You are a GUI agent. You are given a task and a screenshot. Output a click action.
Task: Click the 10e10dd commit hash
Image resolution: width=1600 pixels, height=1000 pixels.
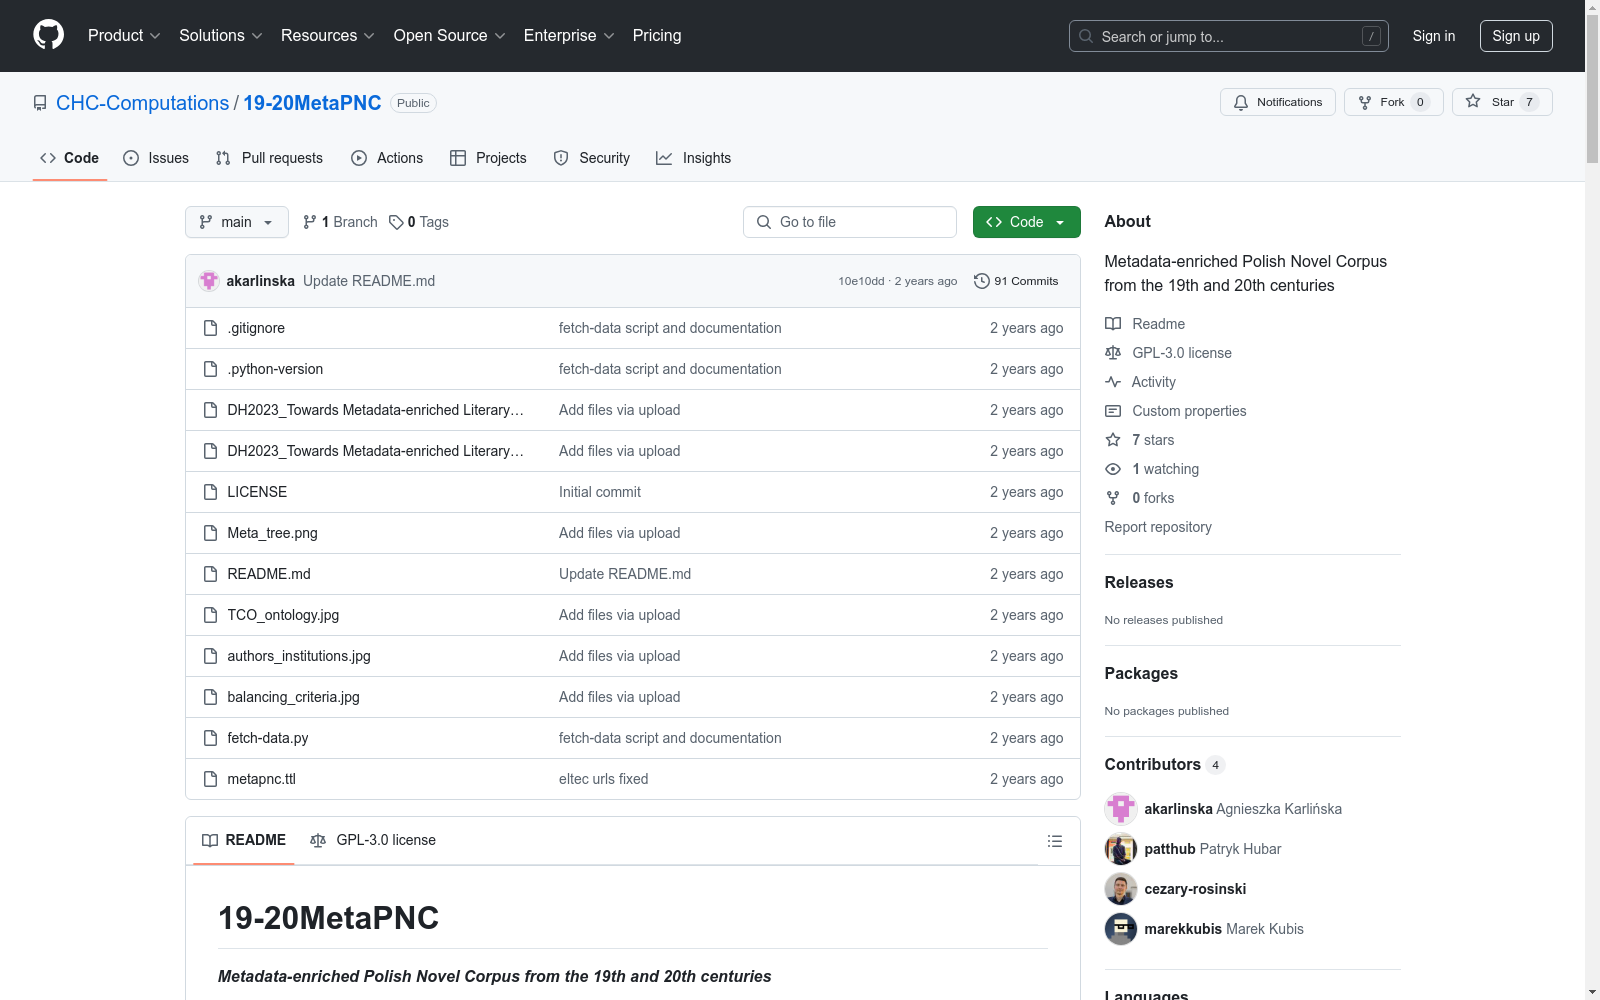click(x=861, y=281)
